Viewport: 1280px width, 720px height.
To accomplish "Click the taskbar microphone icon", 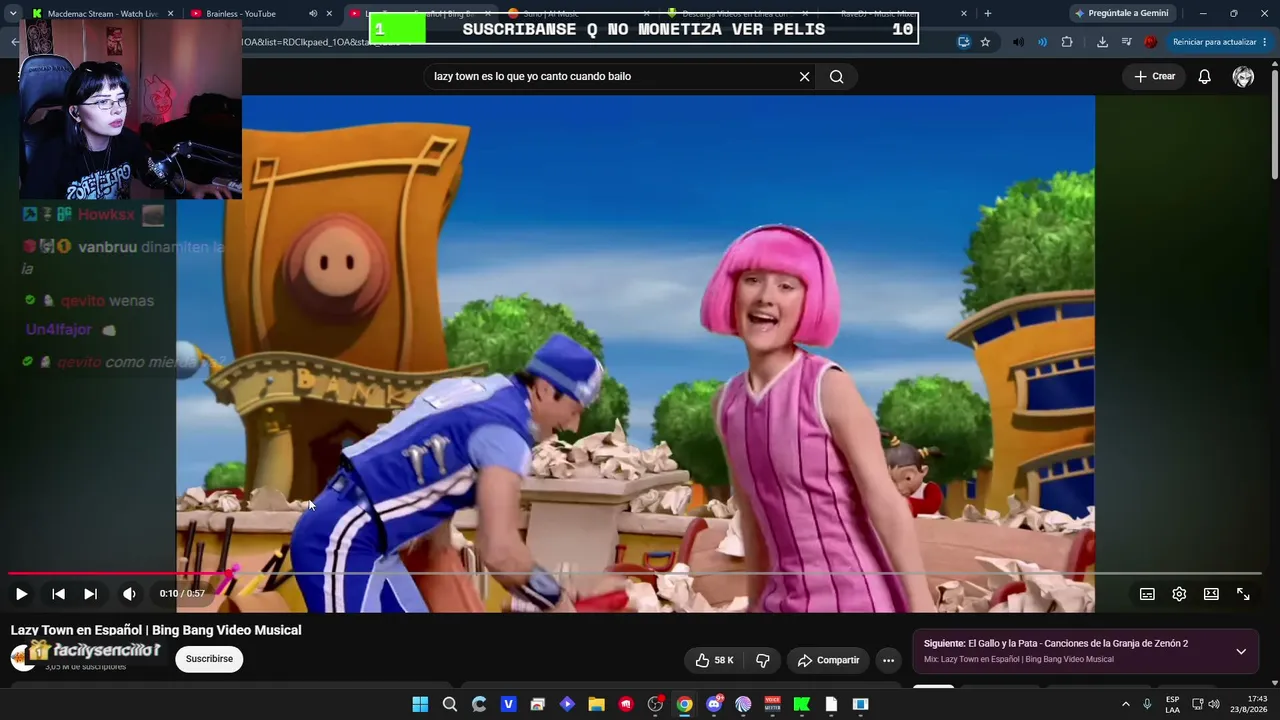I will coord(1147,704).
